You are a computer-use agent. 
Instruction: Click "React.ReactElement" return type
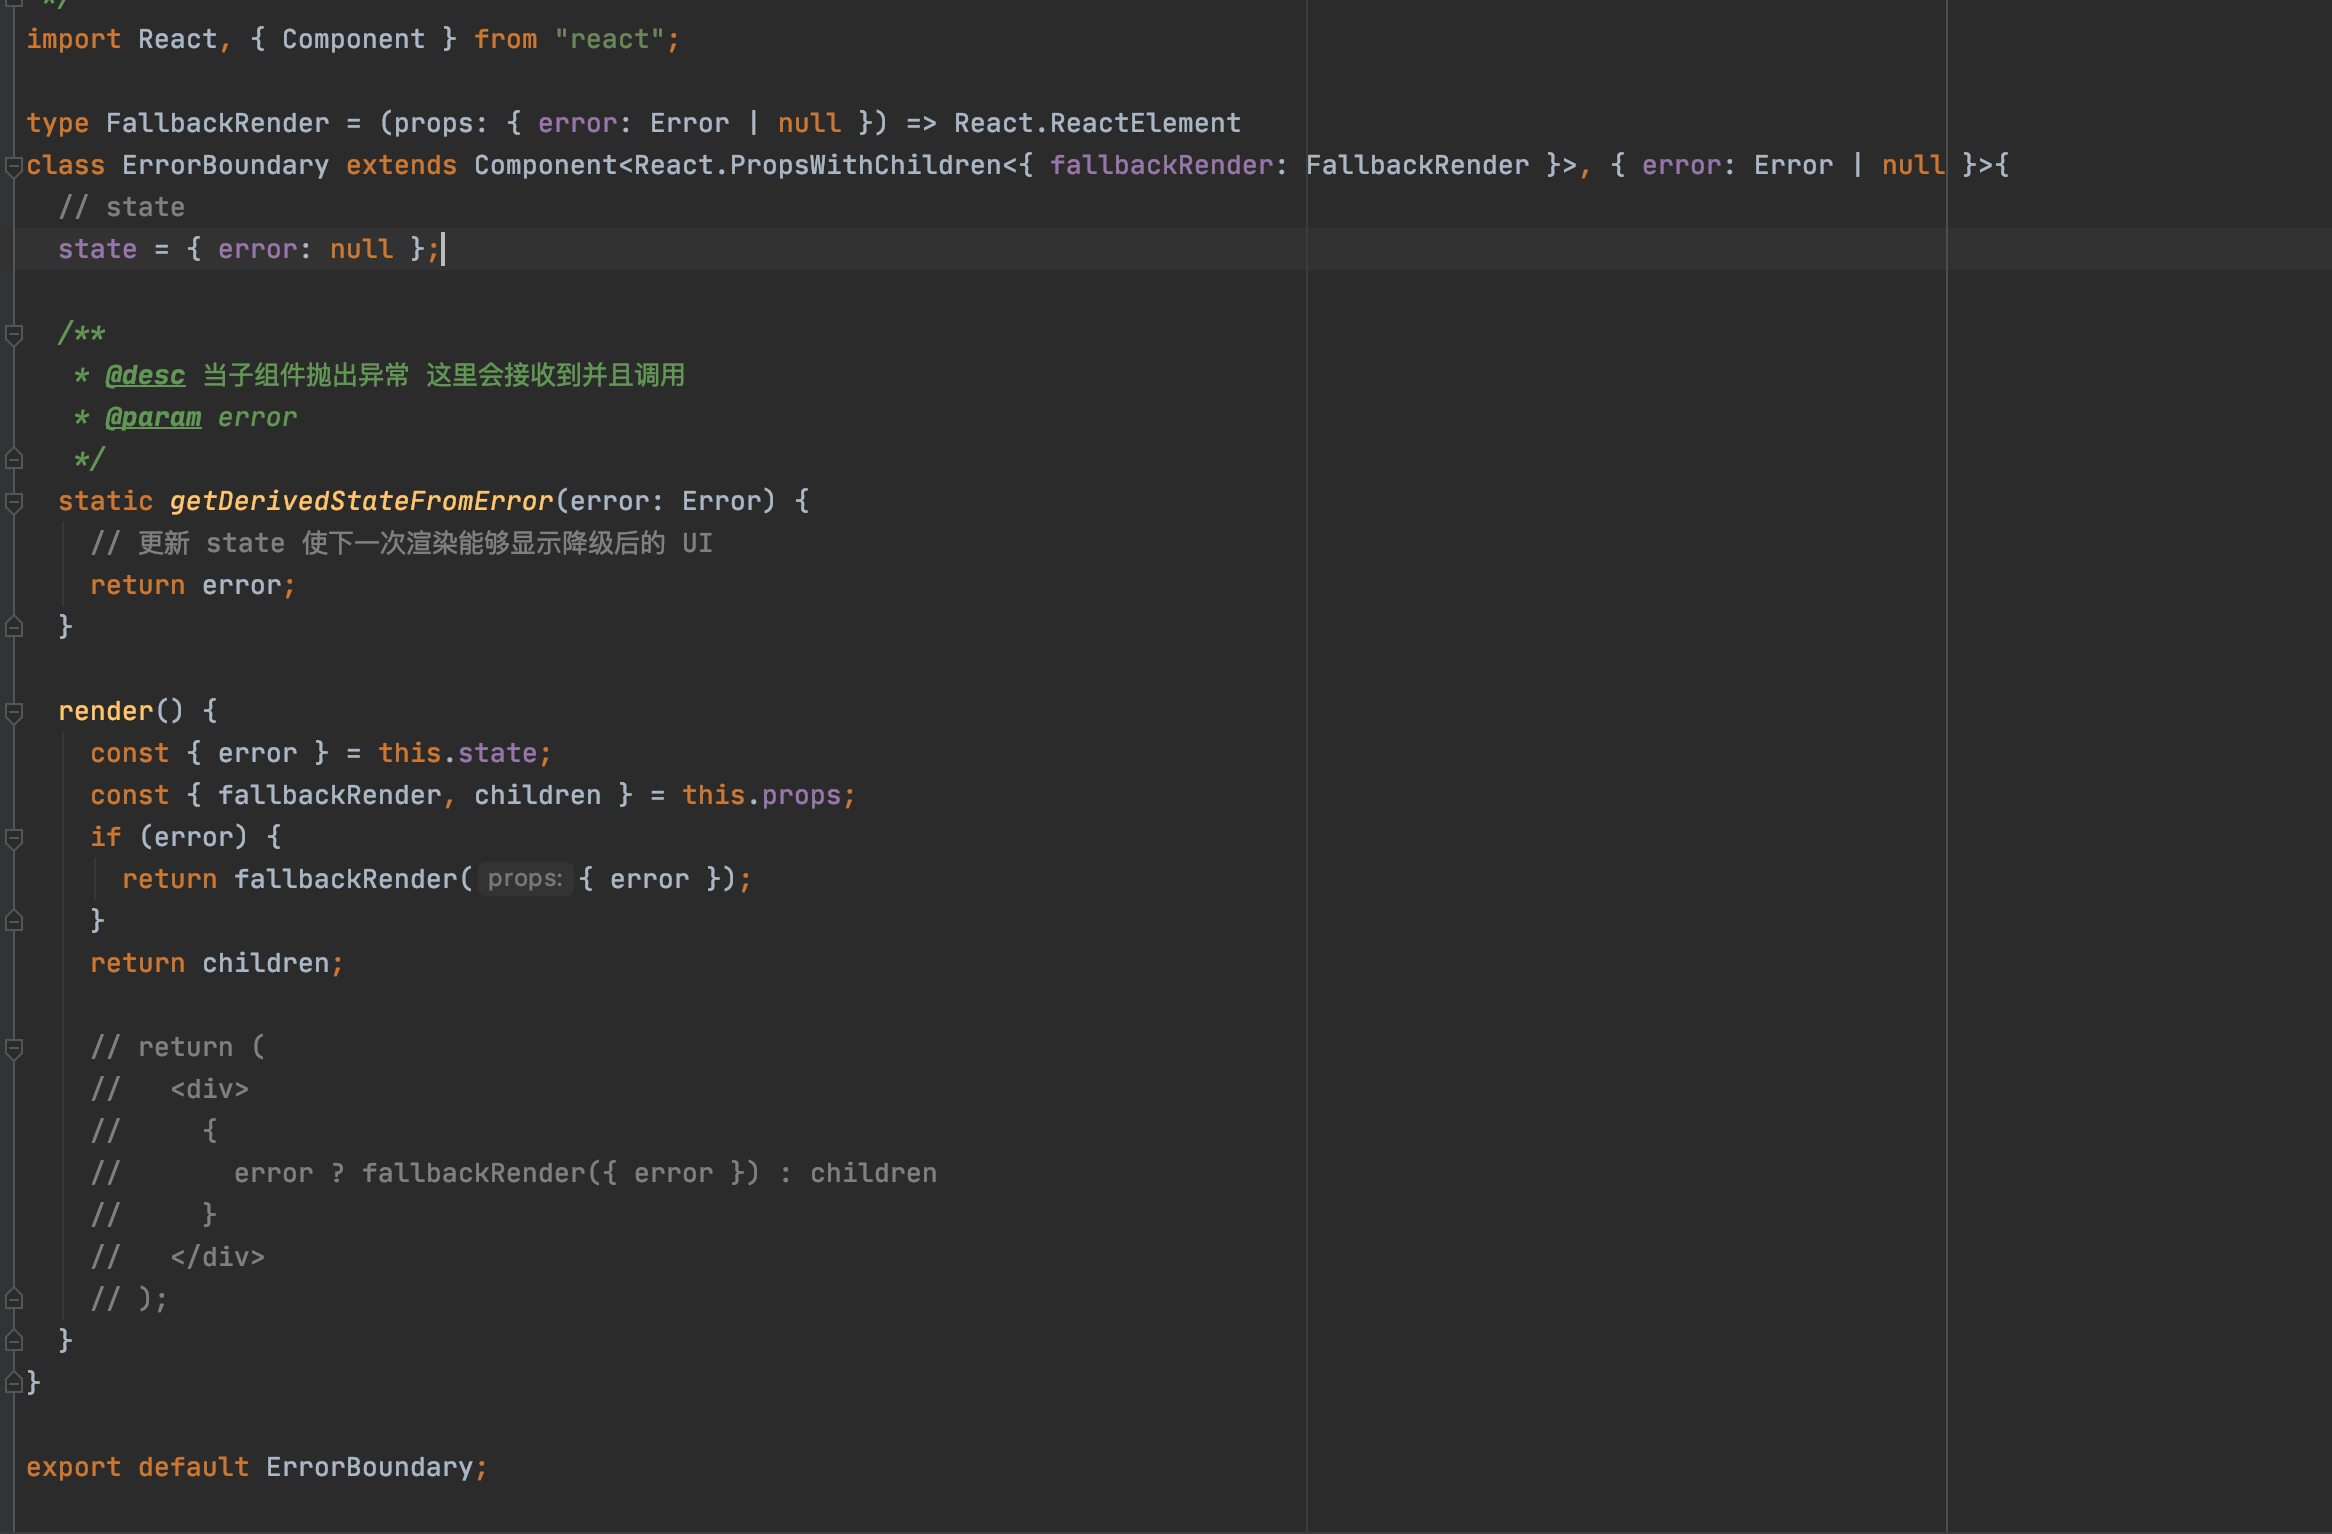pos(1097,123)
